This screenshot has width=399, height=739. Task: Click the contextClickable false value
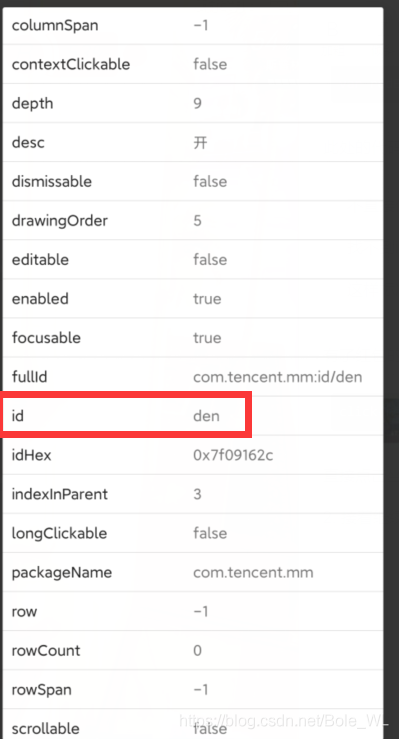point(210,64)
